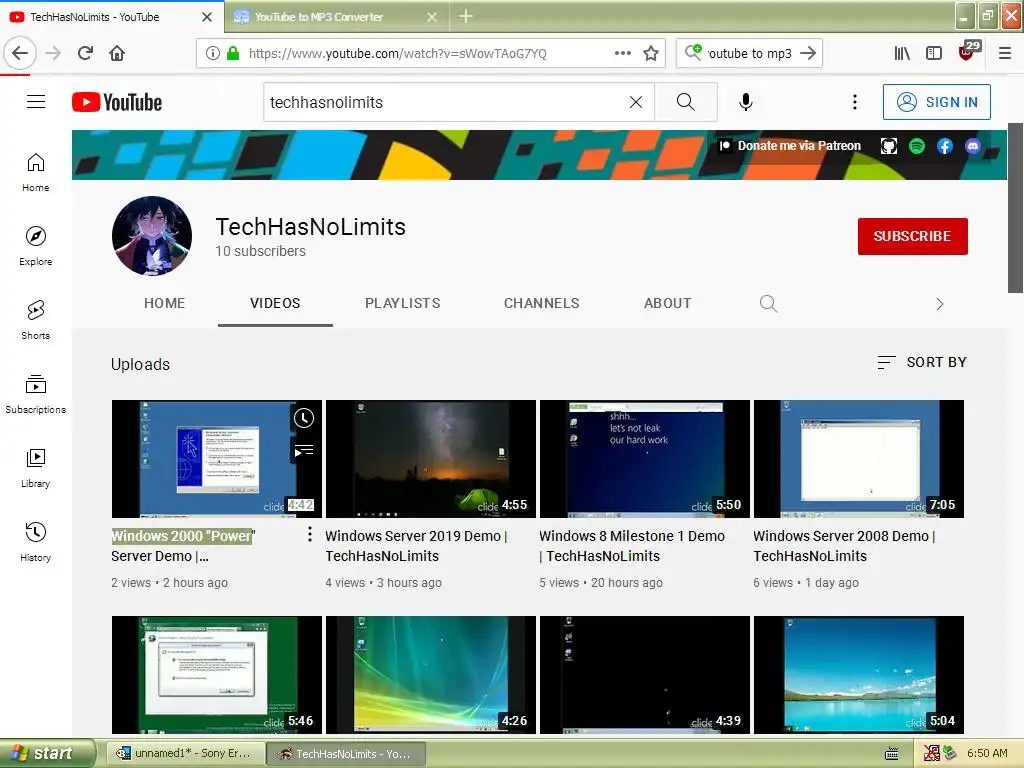Open channel GitHub link icon
Viewport: 1024px width, 768px height.
pyautogui.click(x=889, y=146)
